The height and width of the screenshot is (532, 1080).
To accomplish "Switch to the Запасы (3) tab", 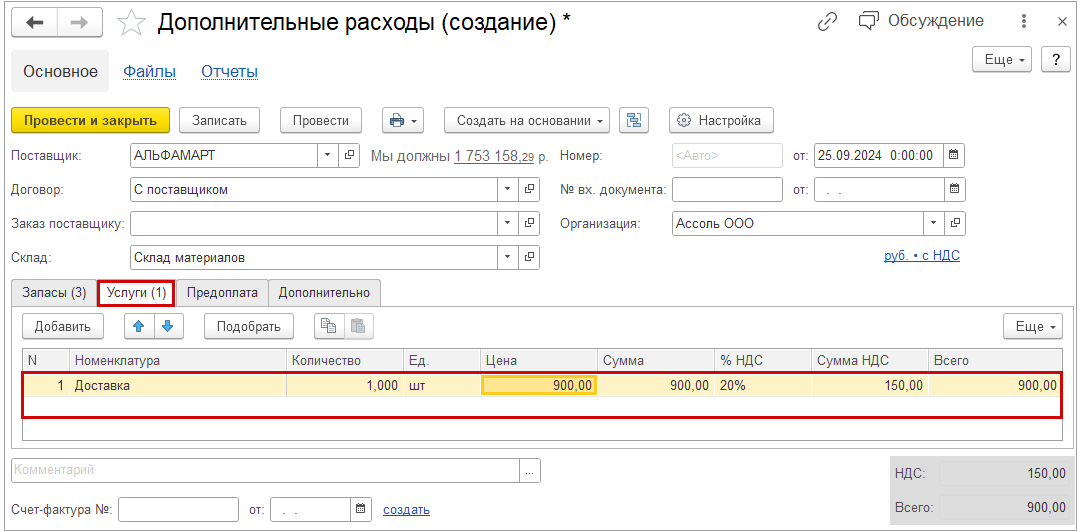I will tap(54, 292).
